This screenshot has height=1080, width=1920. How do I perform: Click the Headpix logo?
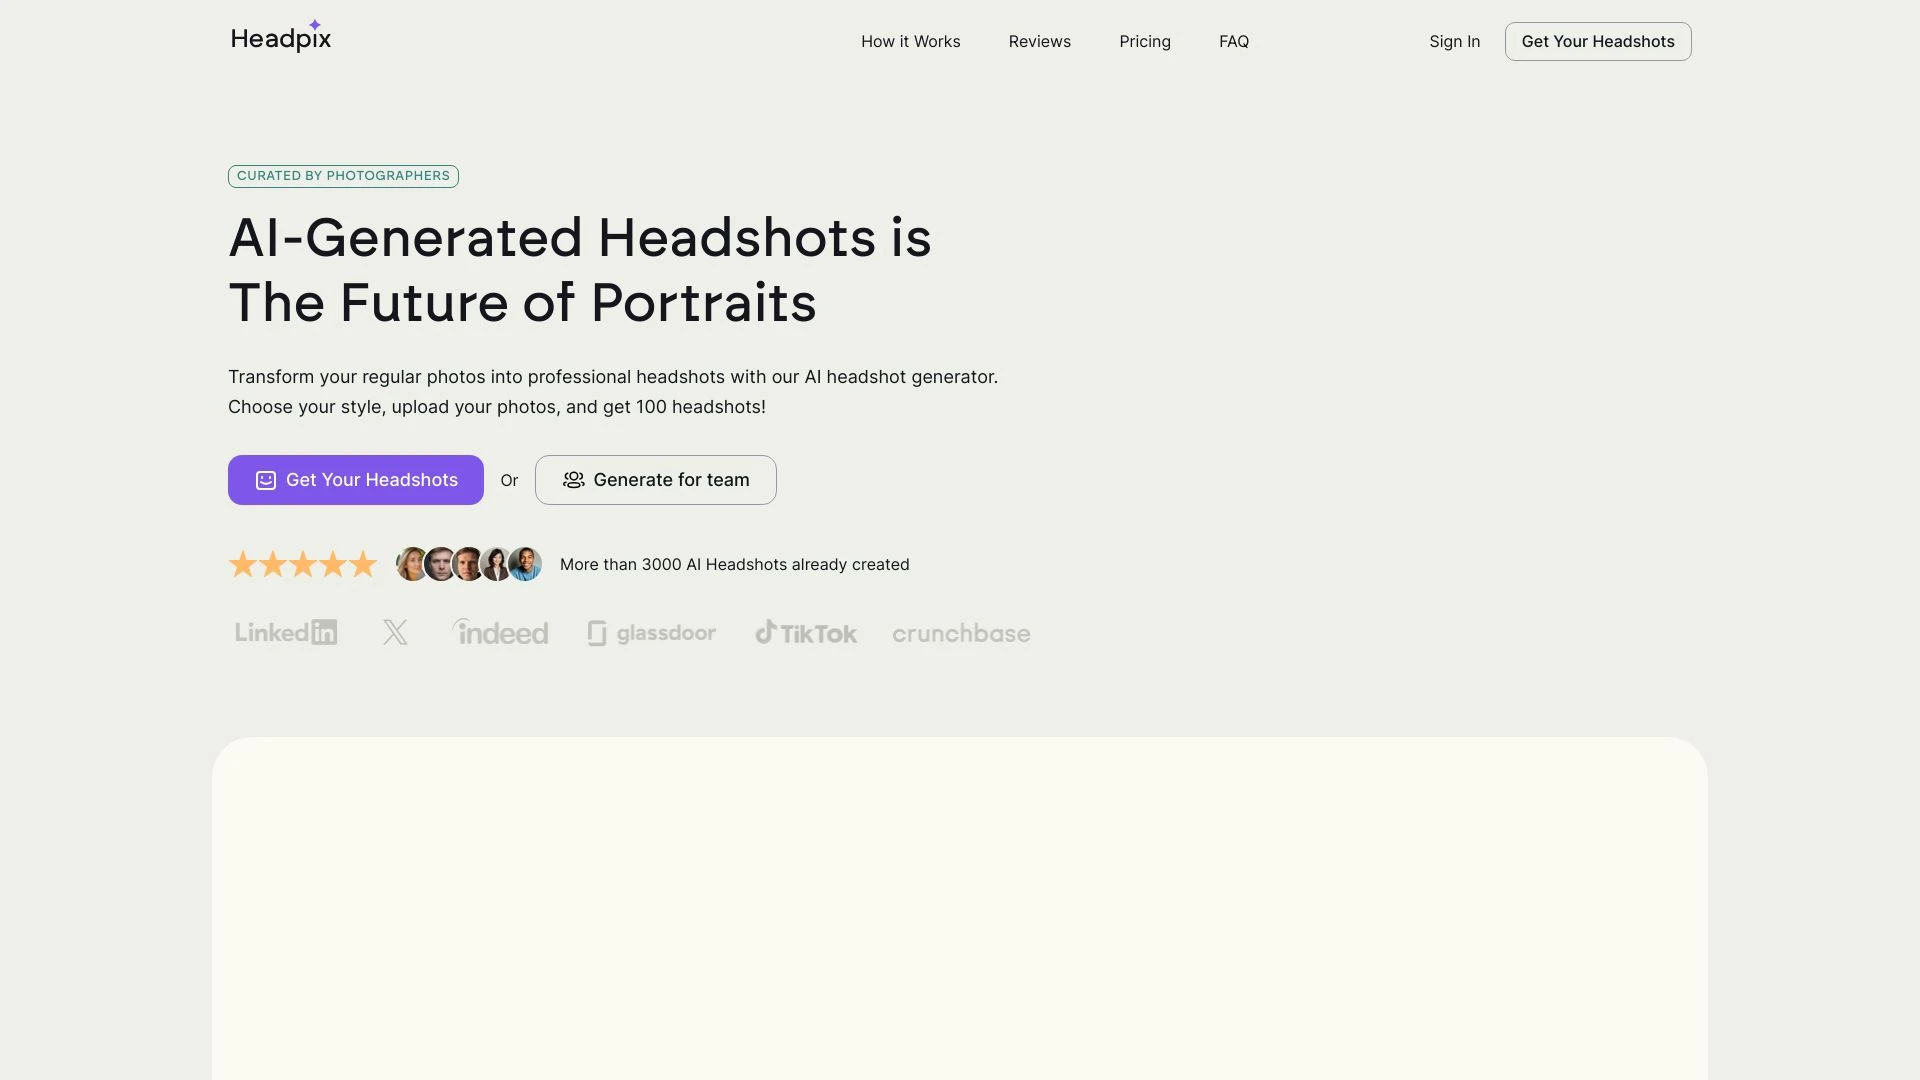pos(281,38)
